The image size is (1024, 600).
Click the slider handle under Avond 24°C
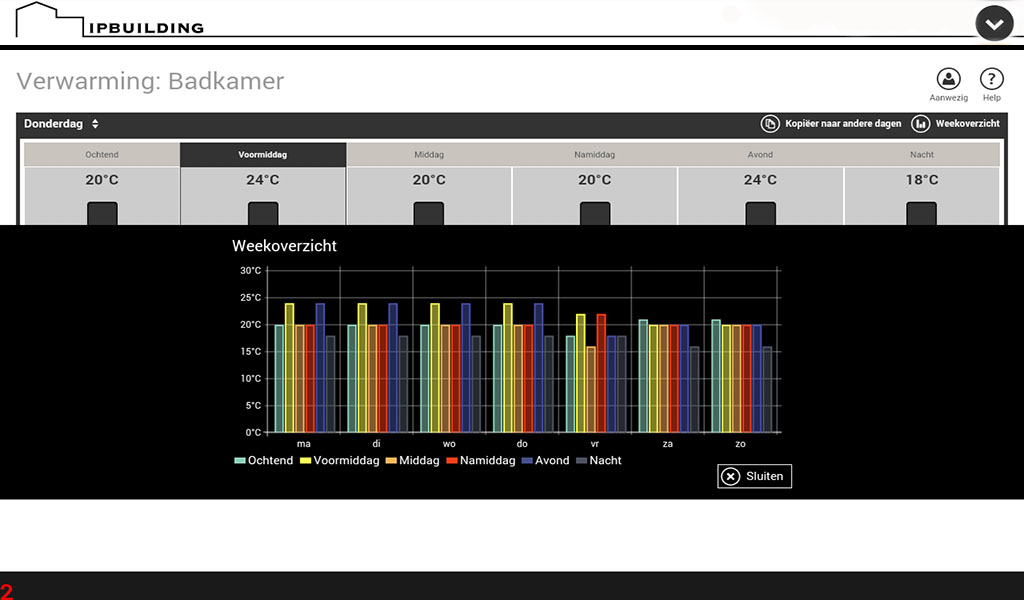point(761,213)
